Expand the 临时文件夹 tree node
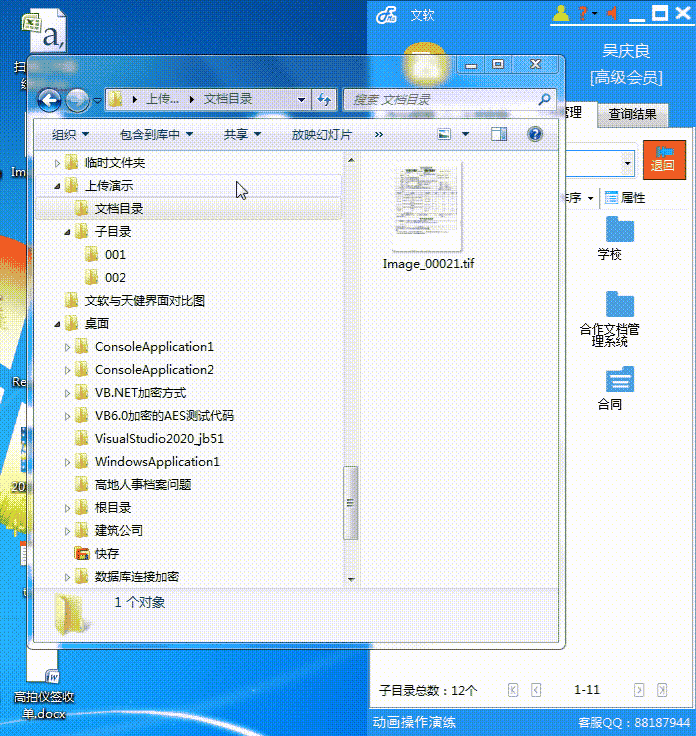Screen dimensions: 696x736 click(57, 163)
